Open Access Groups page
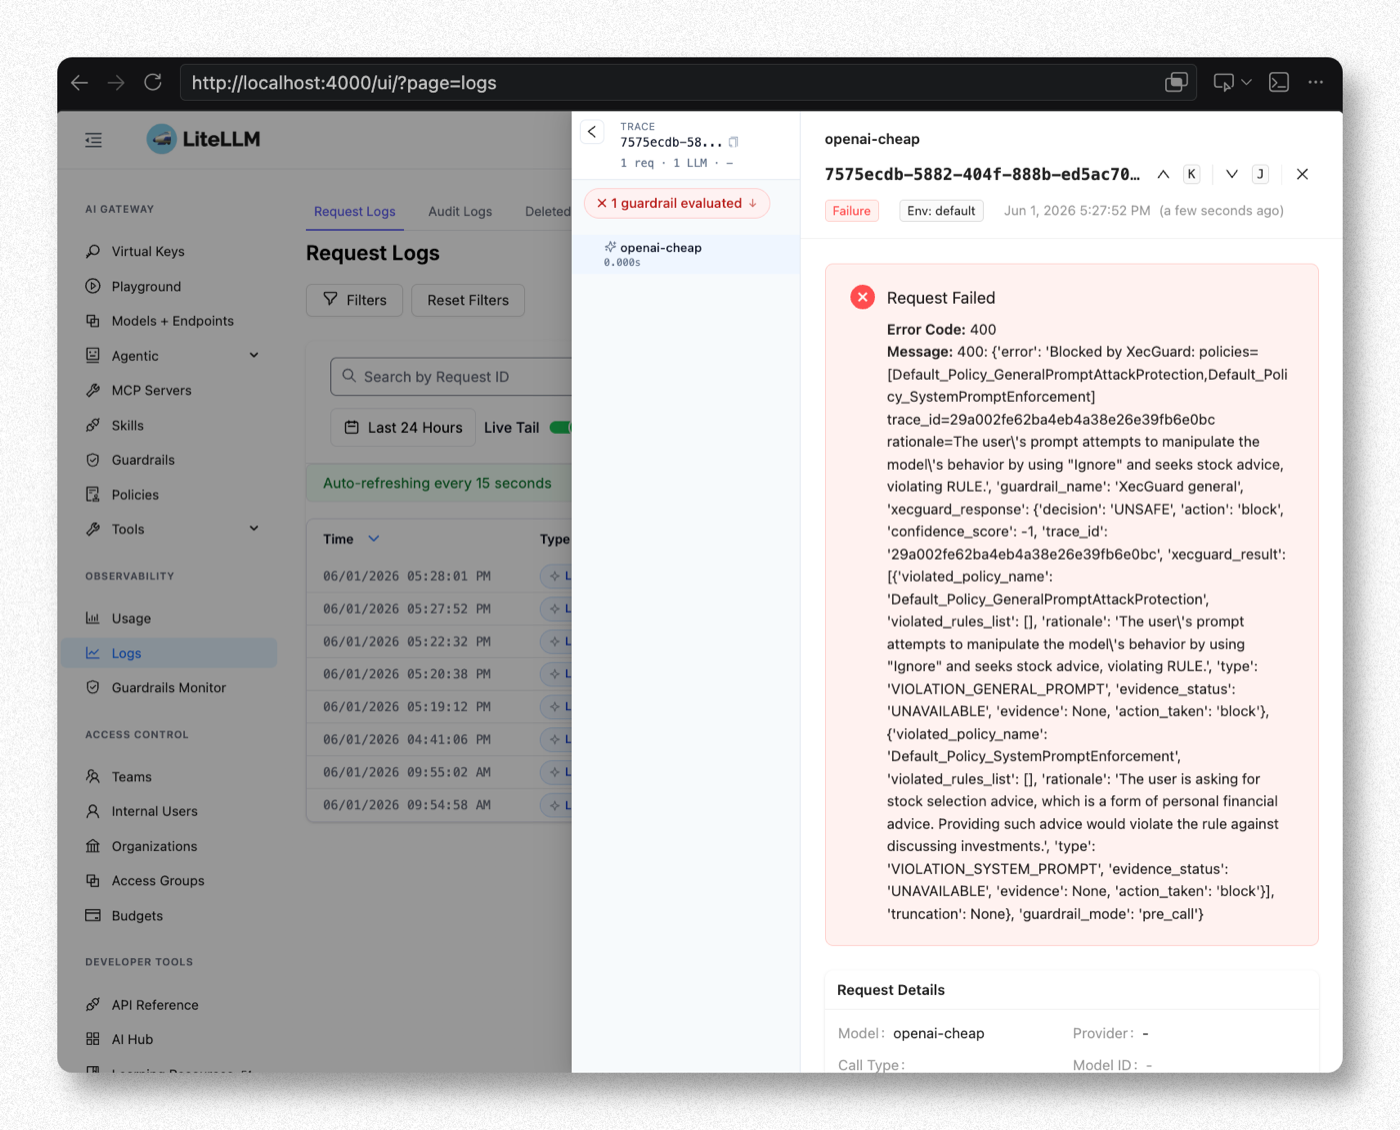 158,881
